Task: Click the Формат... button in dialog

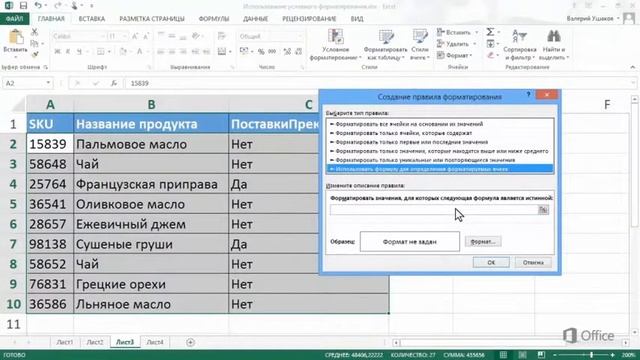Action: point(483,242)
